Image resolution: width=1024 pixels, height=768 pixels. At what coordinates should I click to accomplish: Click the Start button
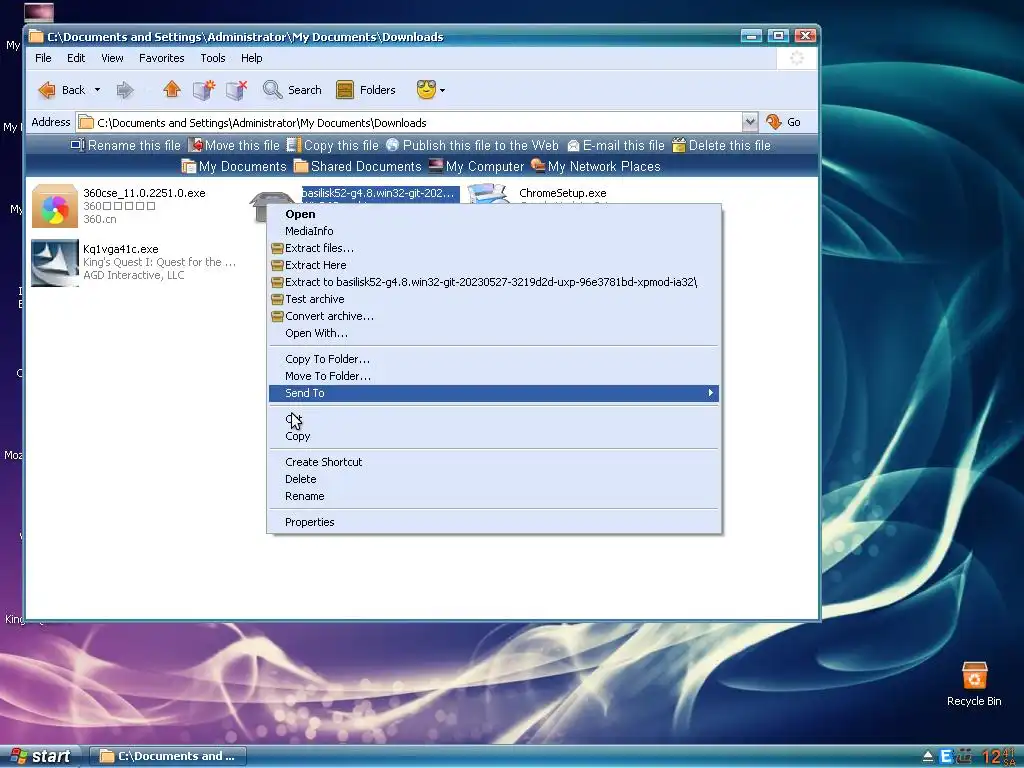(x=40, y=756)
